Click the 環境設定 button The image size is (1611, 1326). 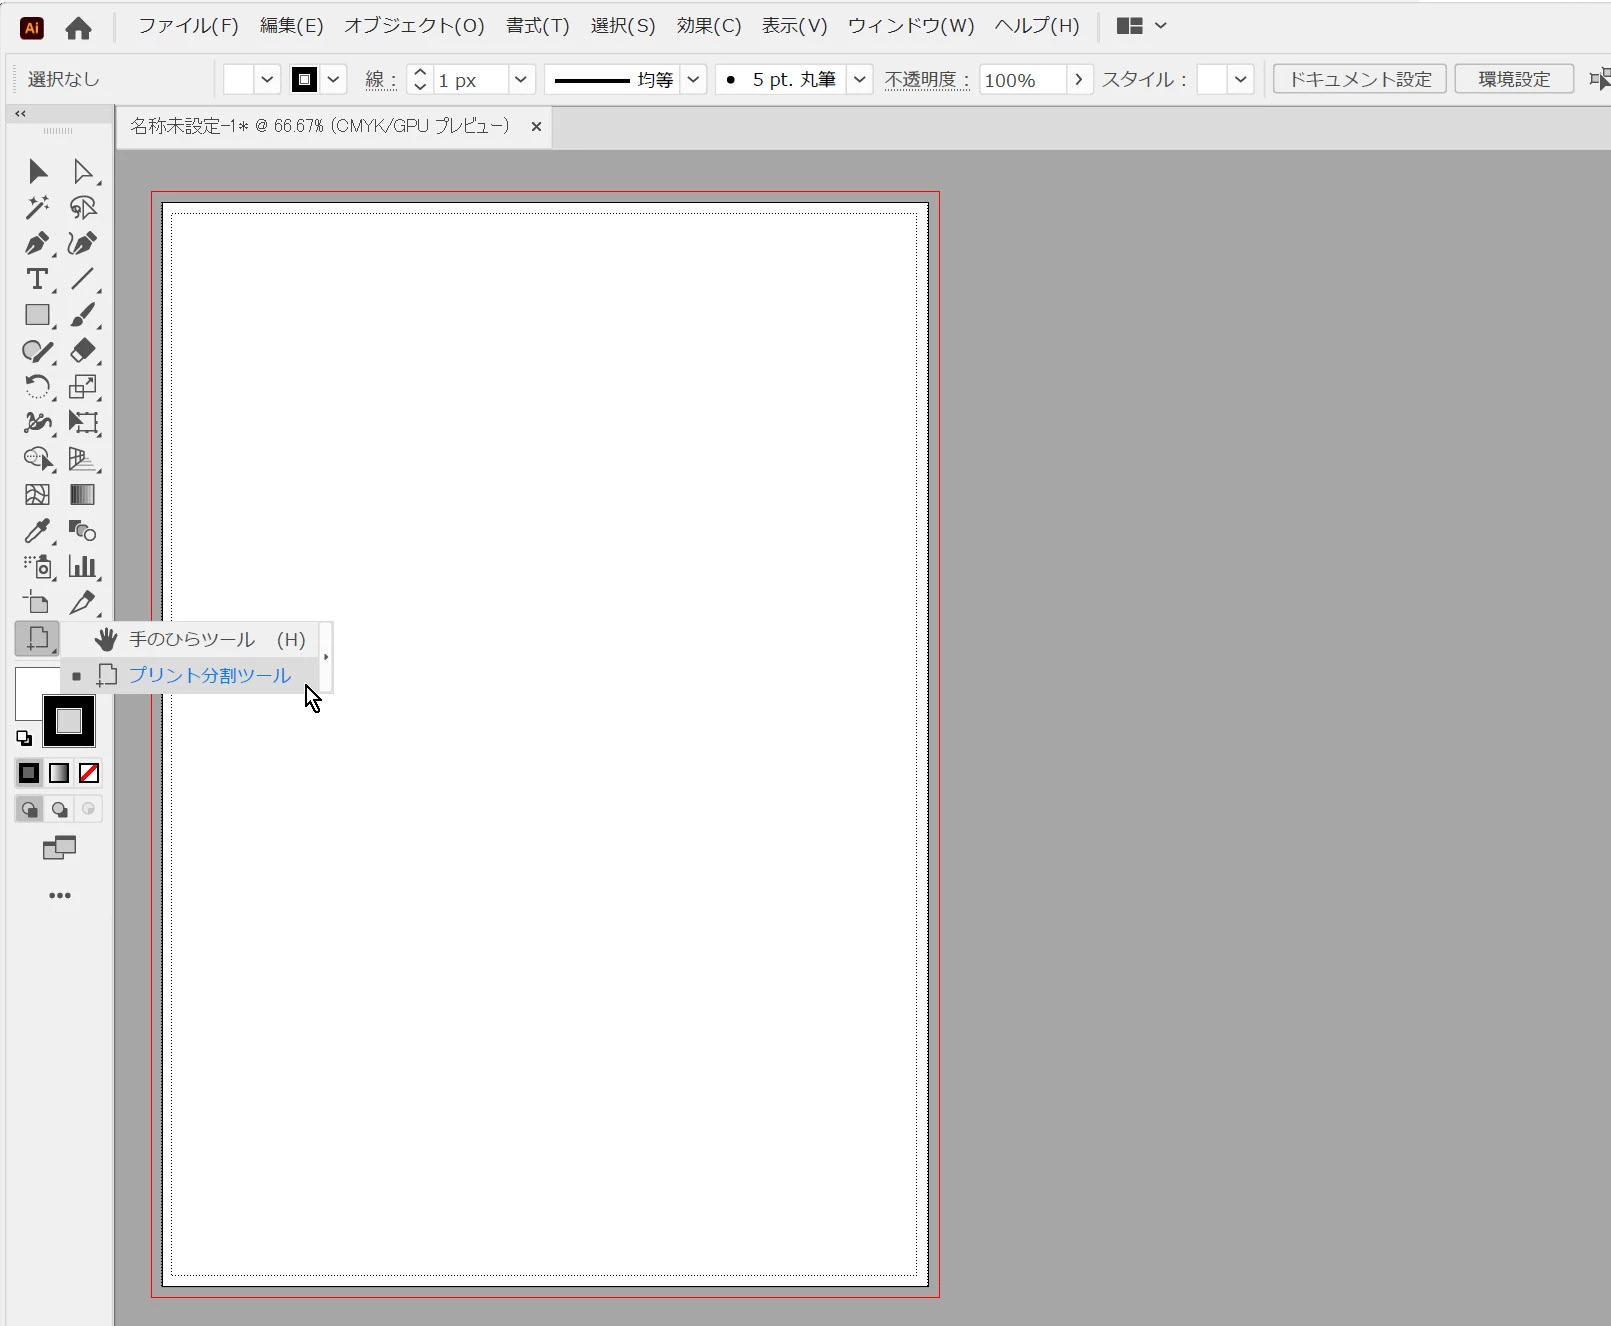tap(1514, 80)
